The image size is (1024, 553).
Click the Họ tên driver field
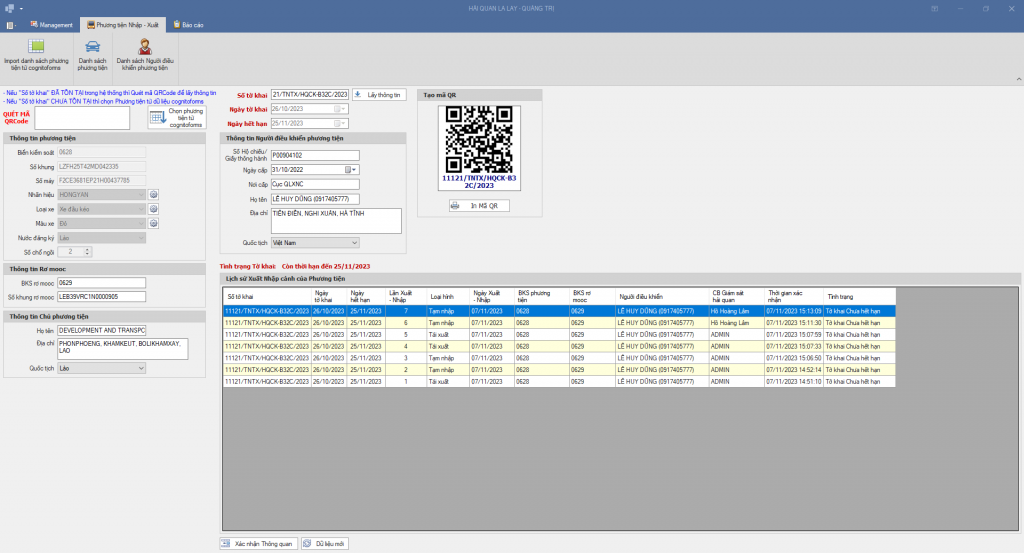[315, 199]
